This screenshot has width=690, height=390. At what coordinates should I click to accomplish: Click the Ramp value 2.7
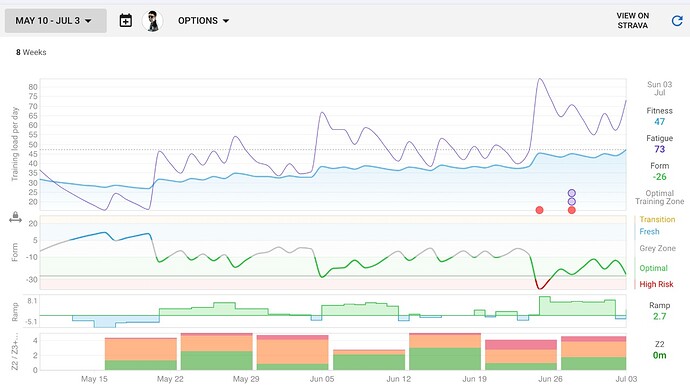coord(659,316)
